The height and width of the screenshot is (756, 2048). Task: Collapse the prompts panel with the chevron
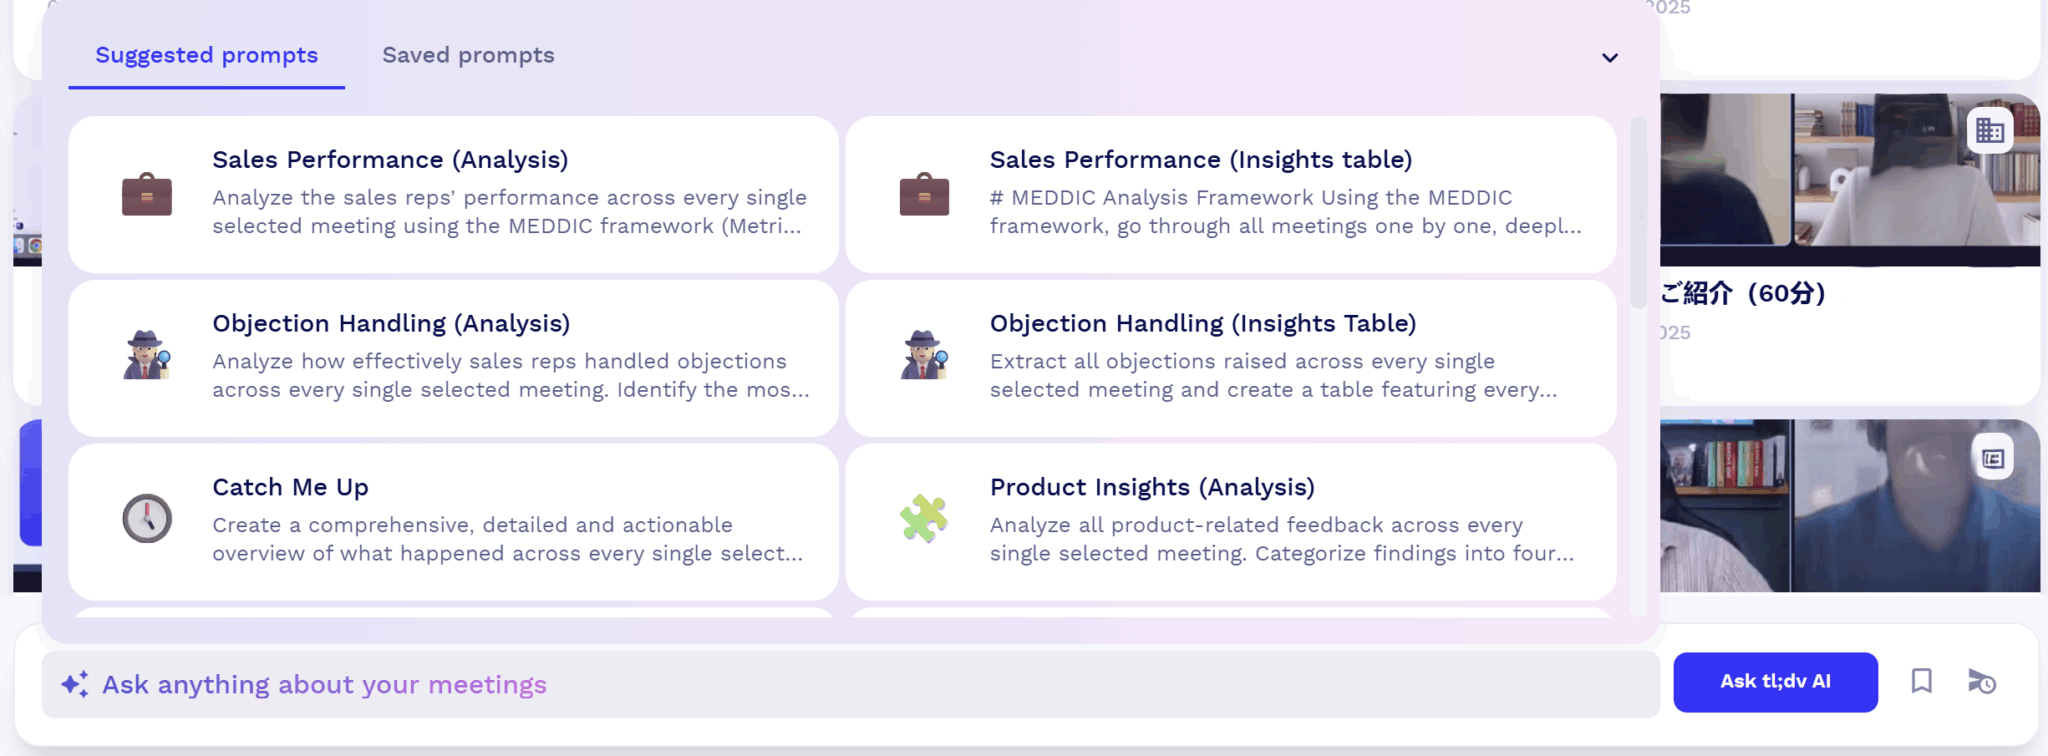pos(1609,58)
